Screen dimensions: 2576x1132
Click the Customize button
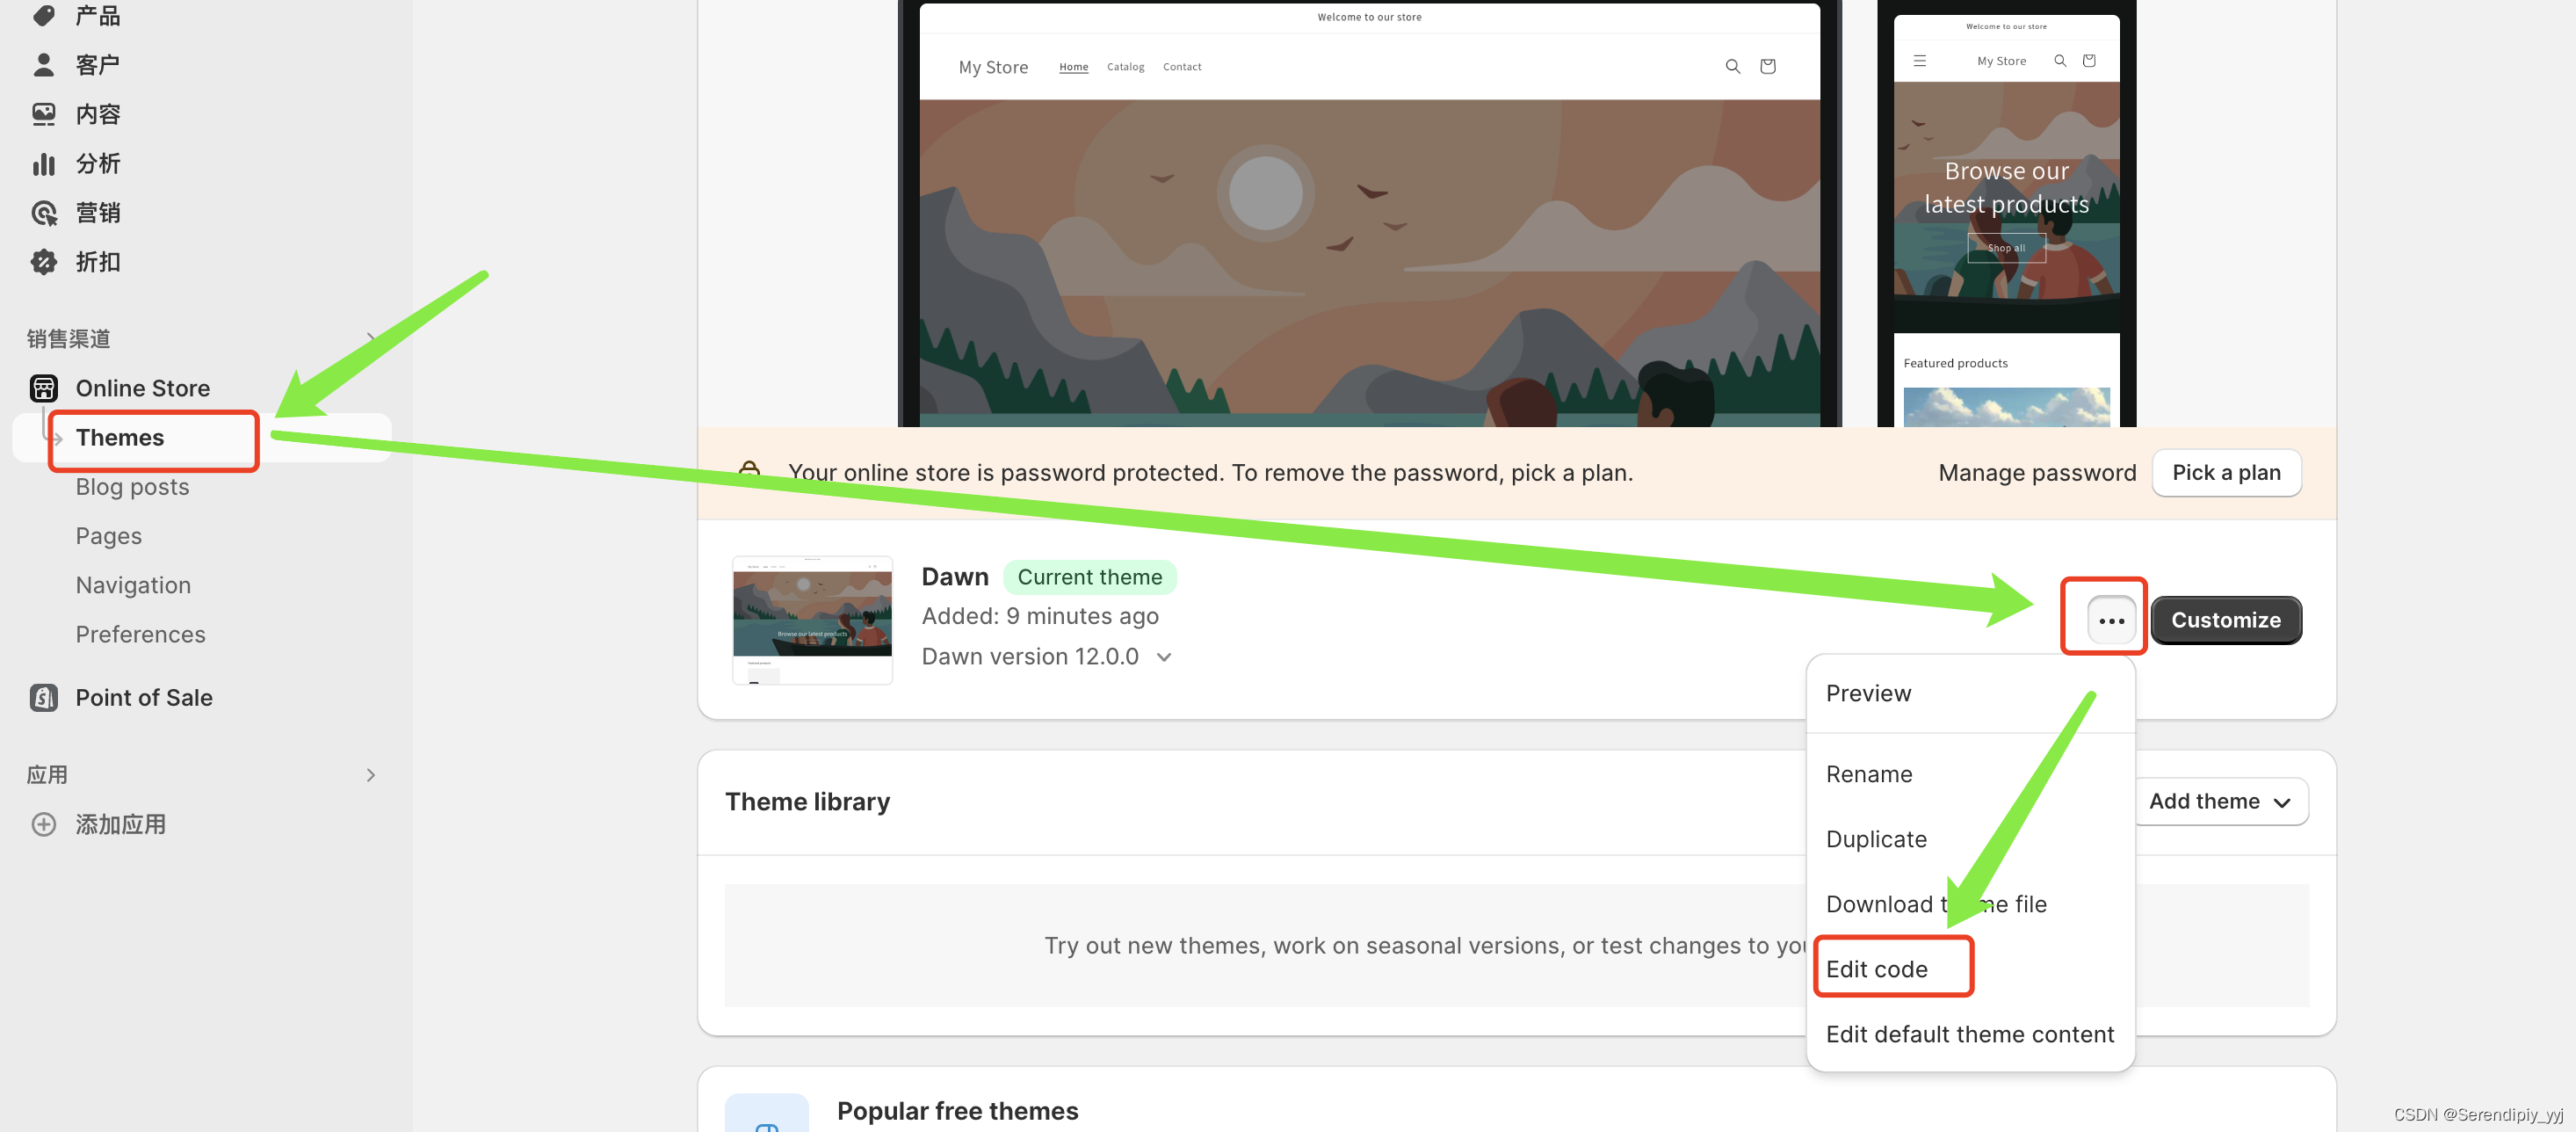2225,620
